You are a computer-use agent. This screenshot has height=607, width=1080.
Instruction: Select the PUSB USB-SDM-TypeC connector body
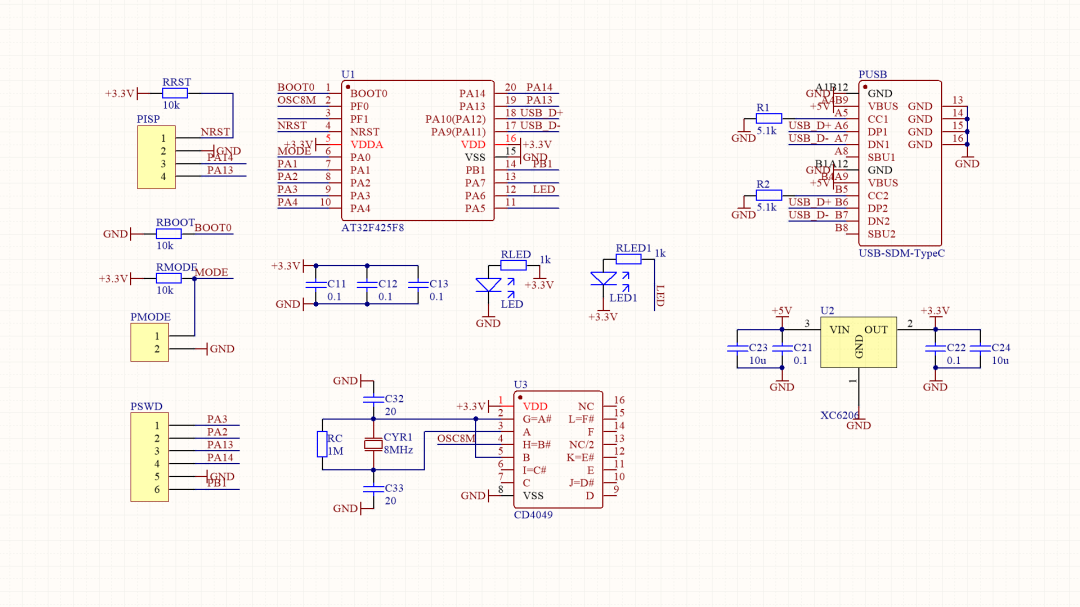pyautogui.click(x=900, y=163)
